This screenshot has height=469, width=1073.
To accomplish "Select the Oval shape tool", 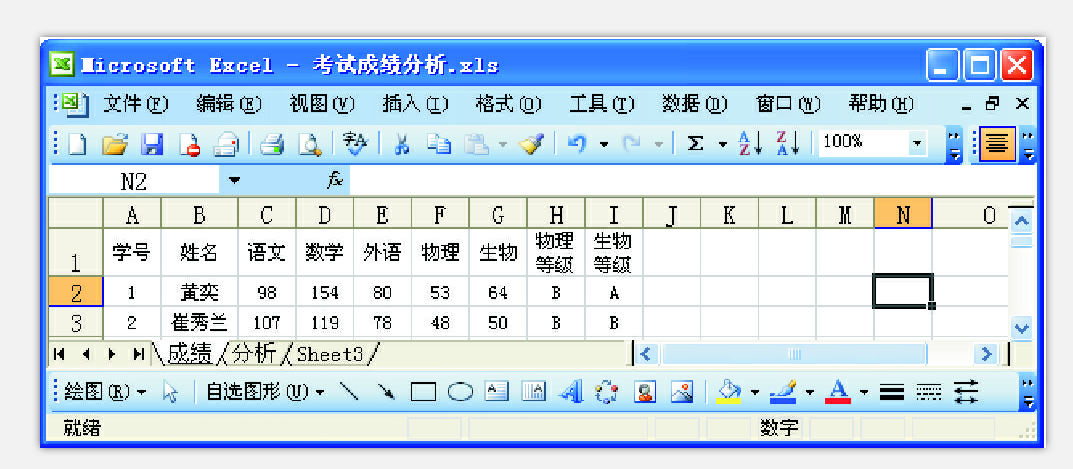I will point(460,392).
